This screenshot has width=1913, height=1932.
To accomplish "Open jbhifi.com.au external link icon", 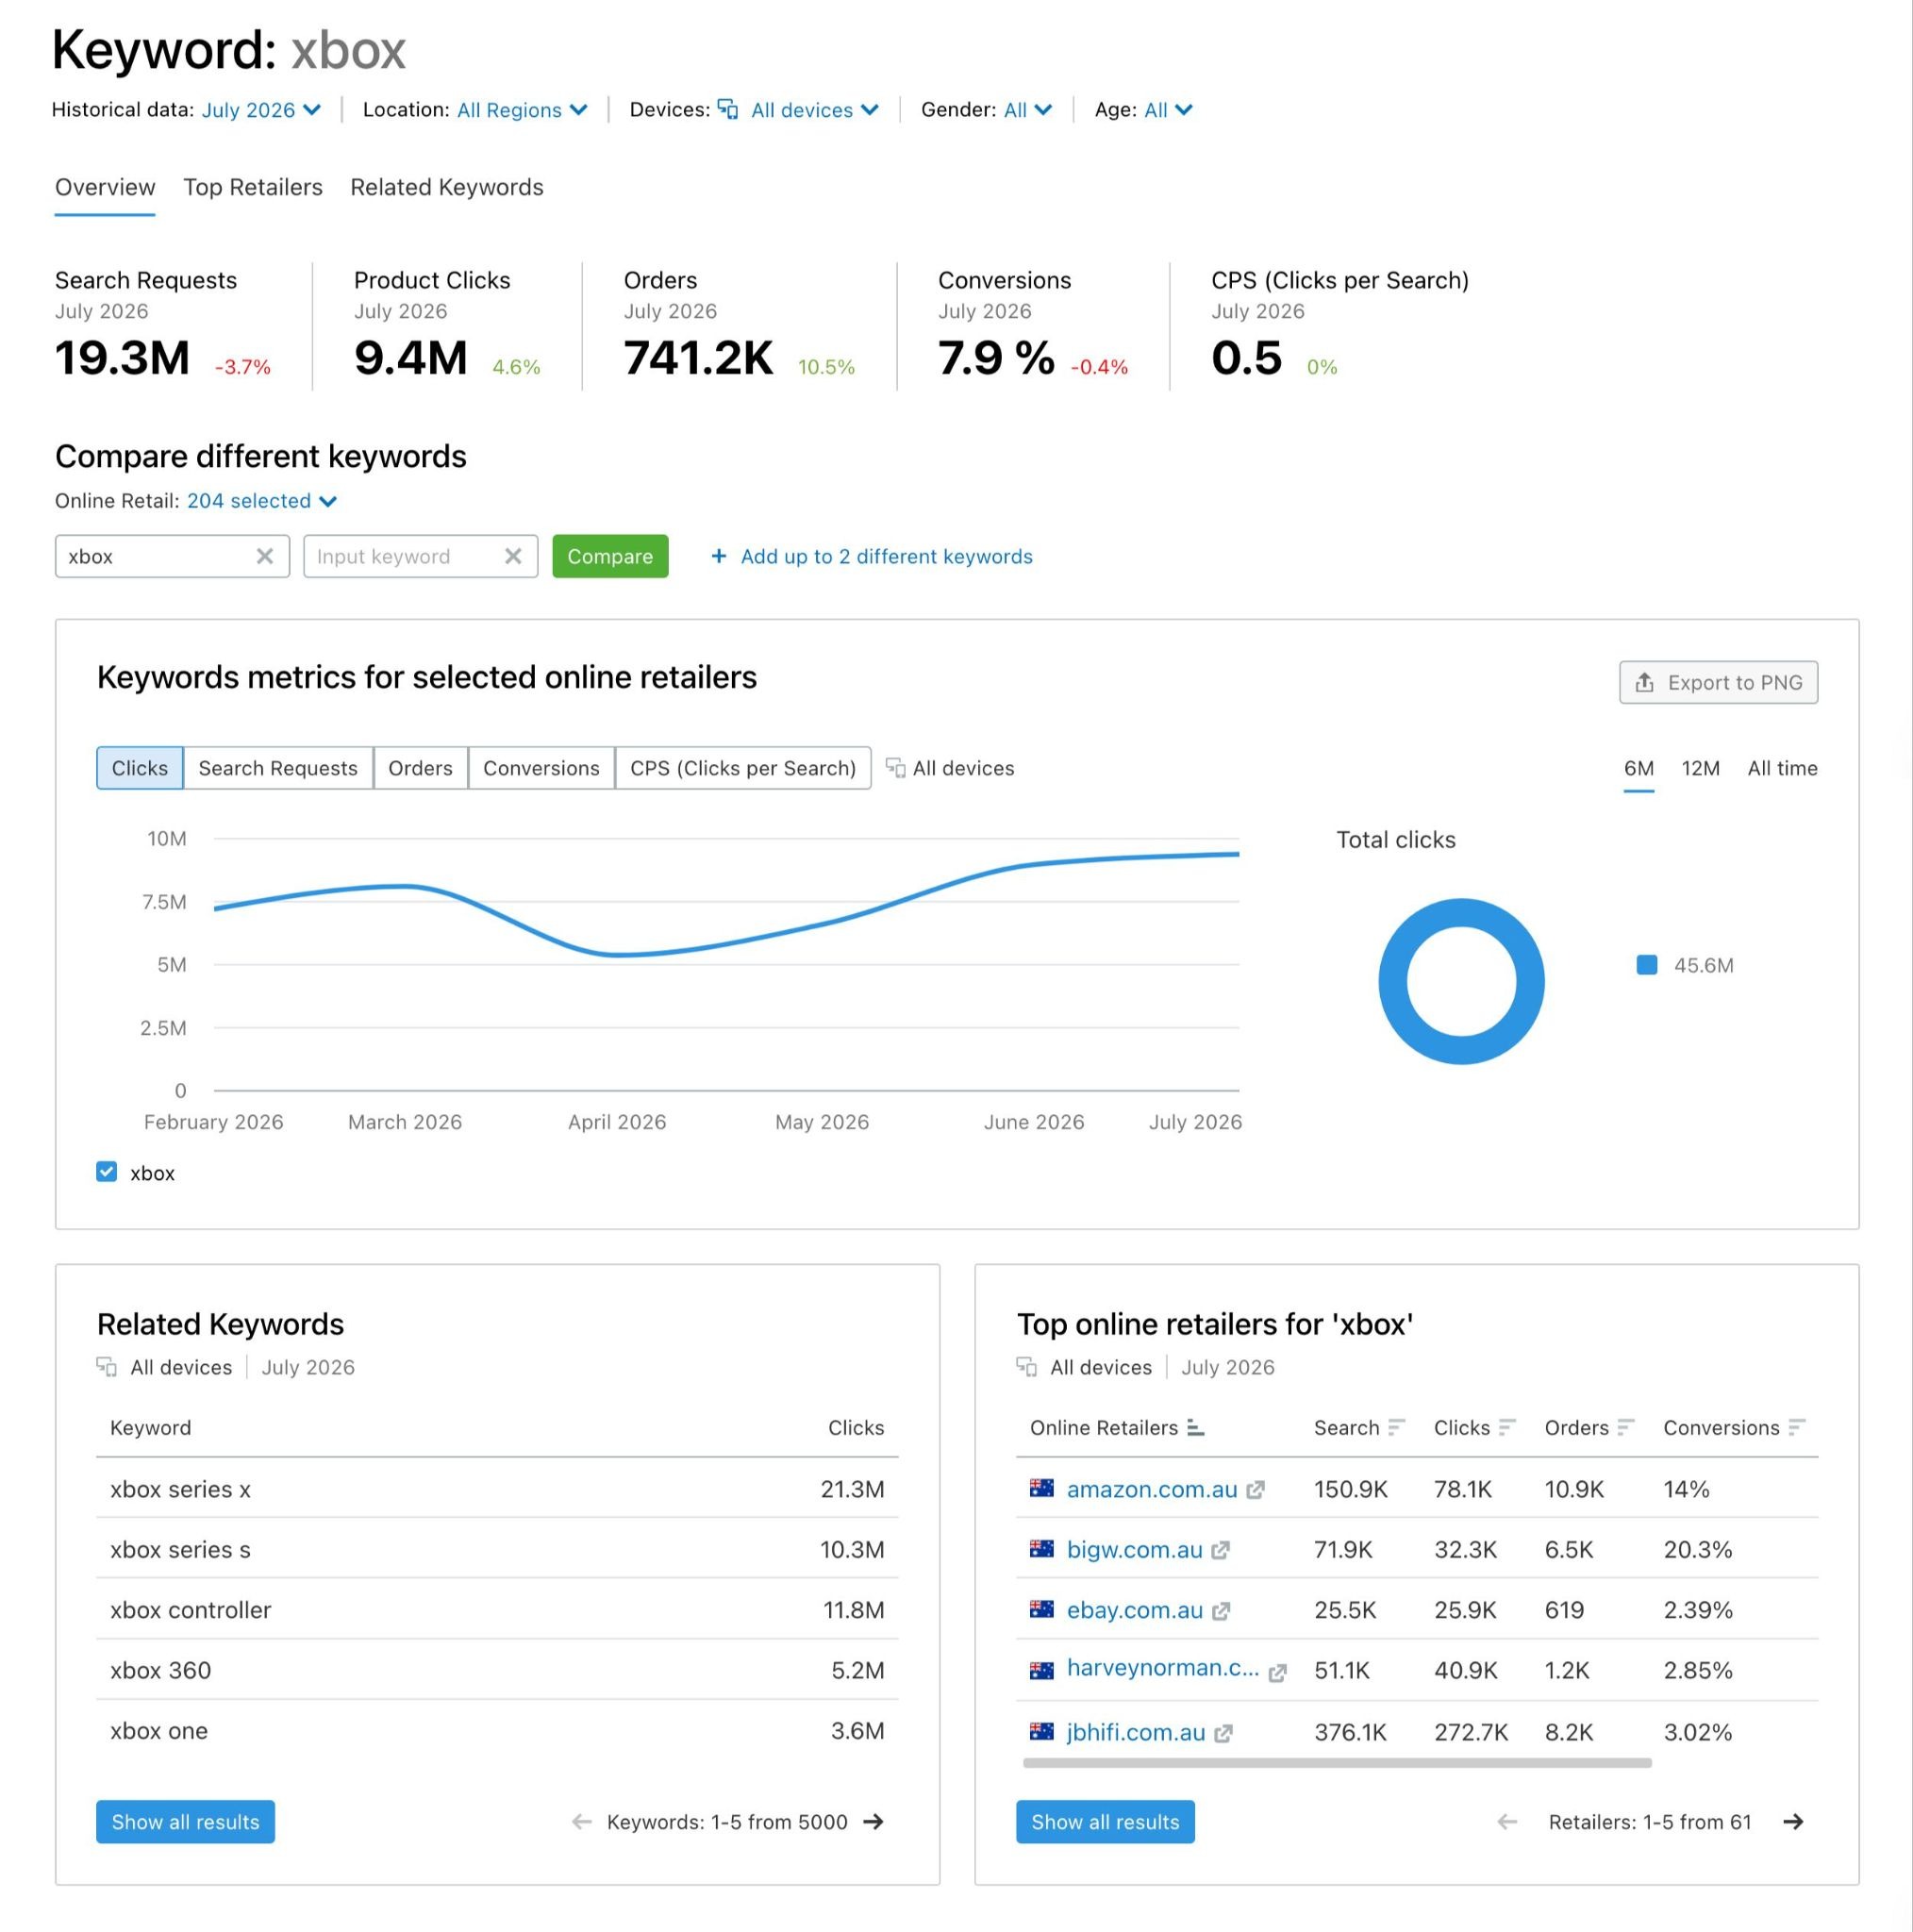I will coord(1223,1733).
